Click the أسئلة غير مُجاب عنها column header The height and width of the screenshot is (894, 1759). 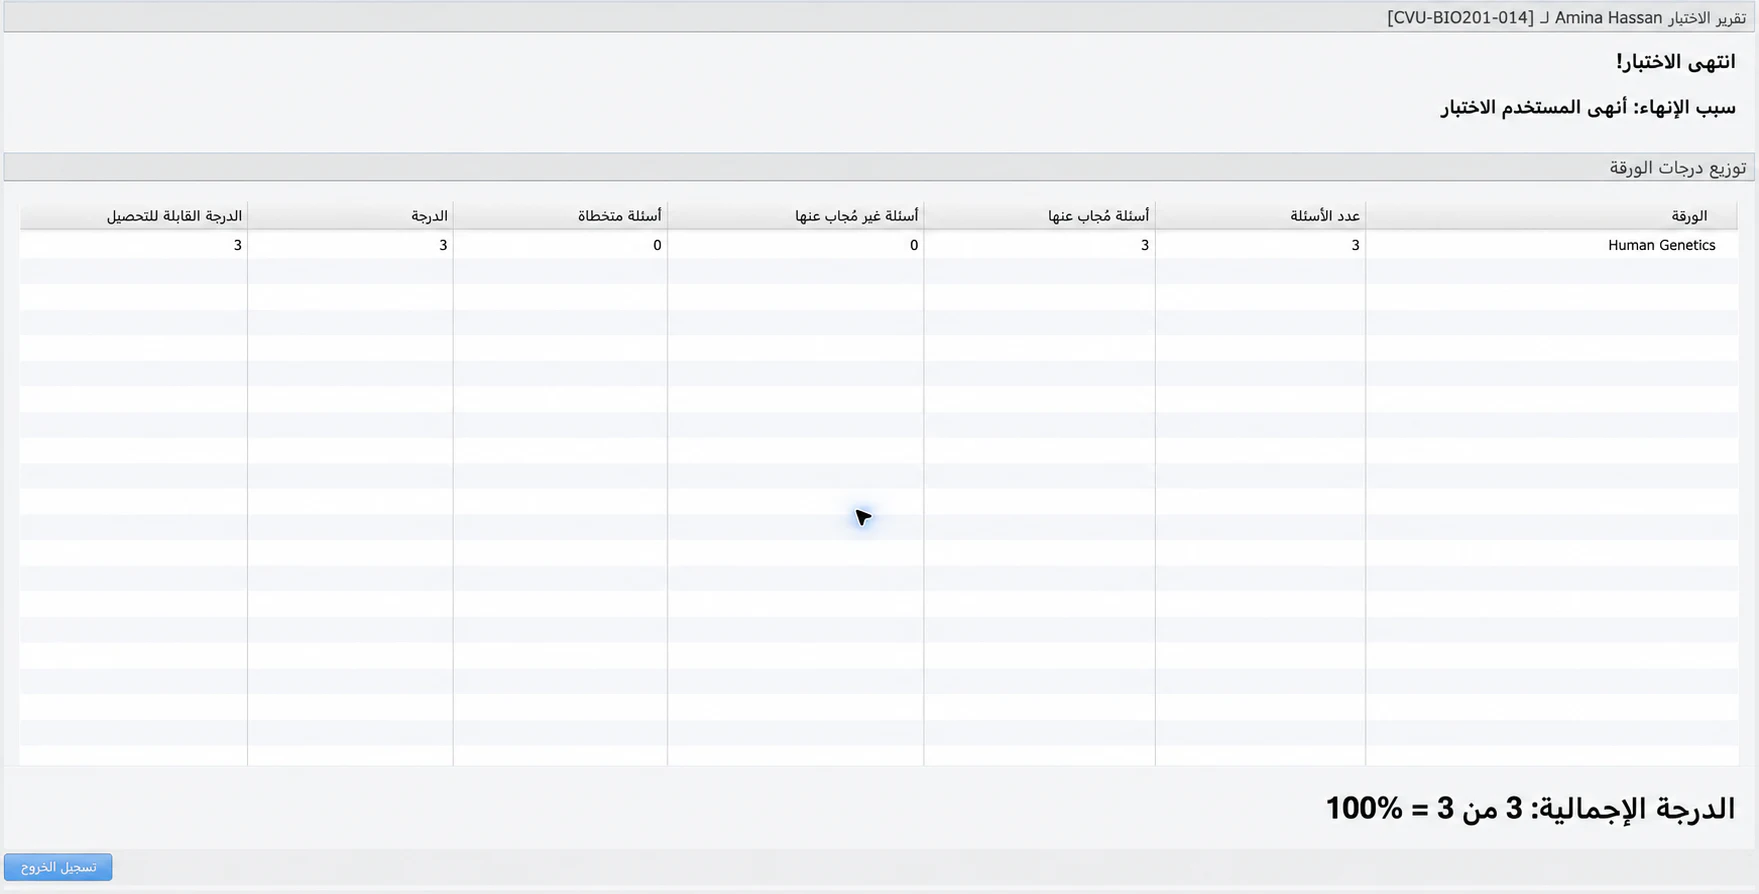click(795, 215)
